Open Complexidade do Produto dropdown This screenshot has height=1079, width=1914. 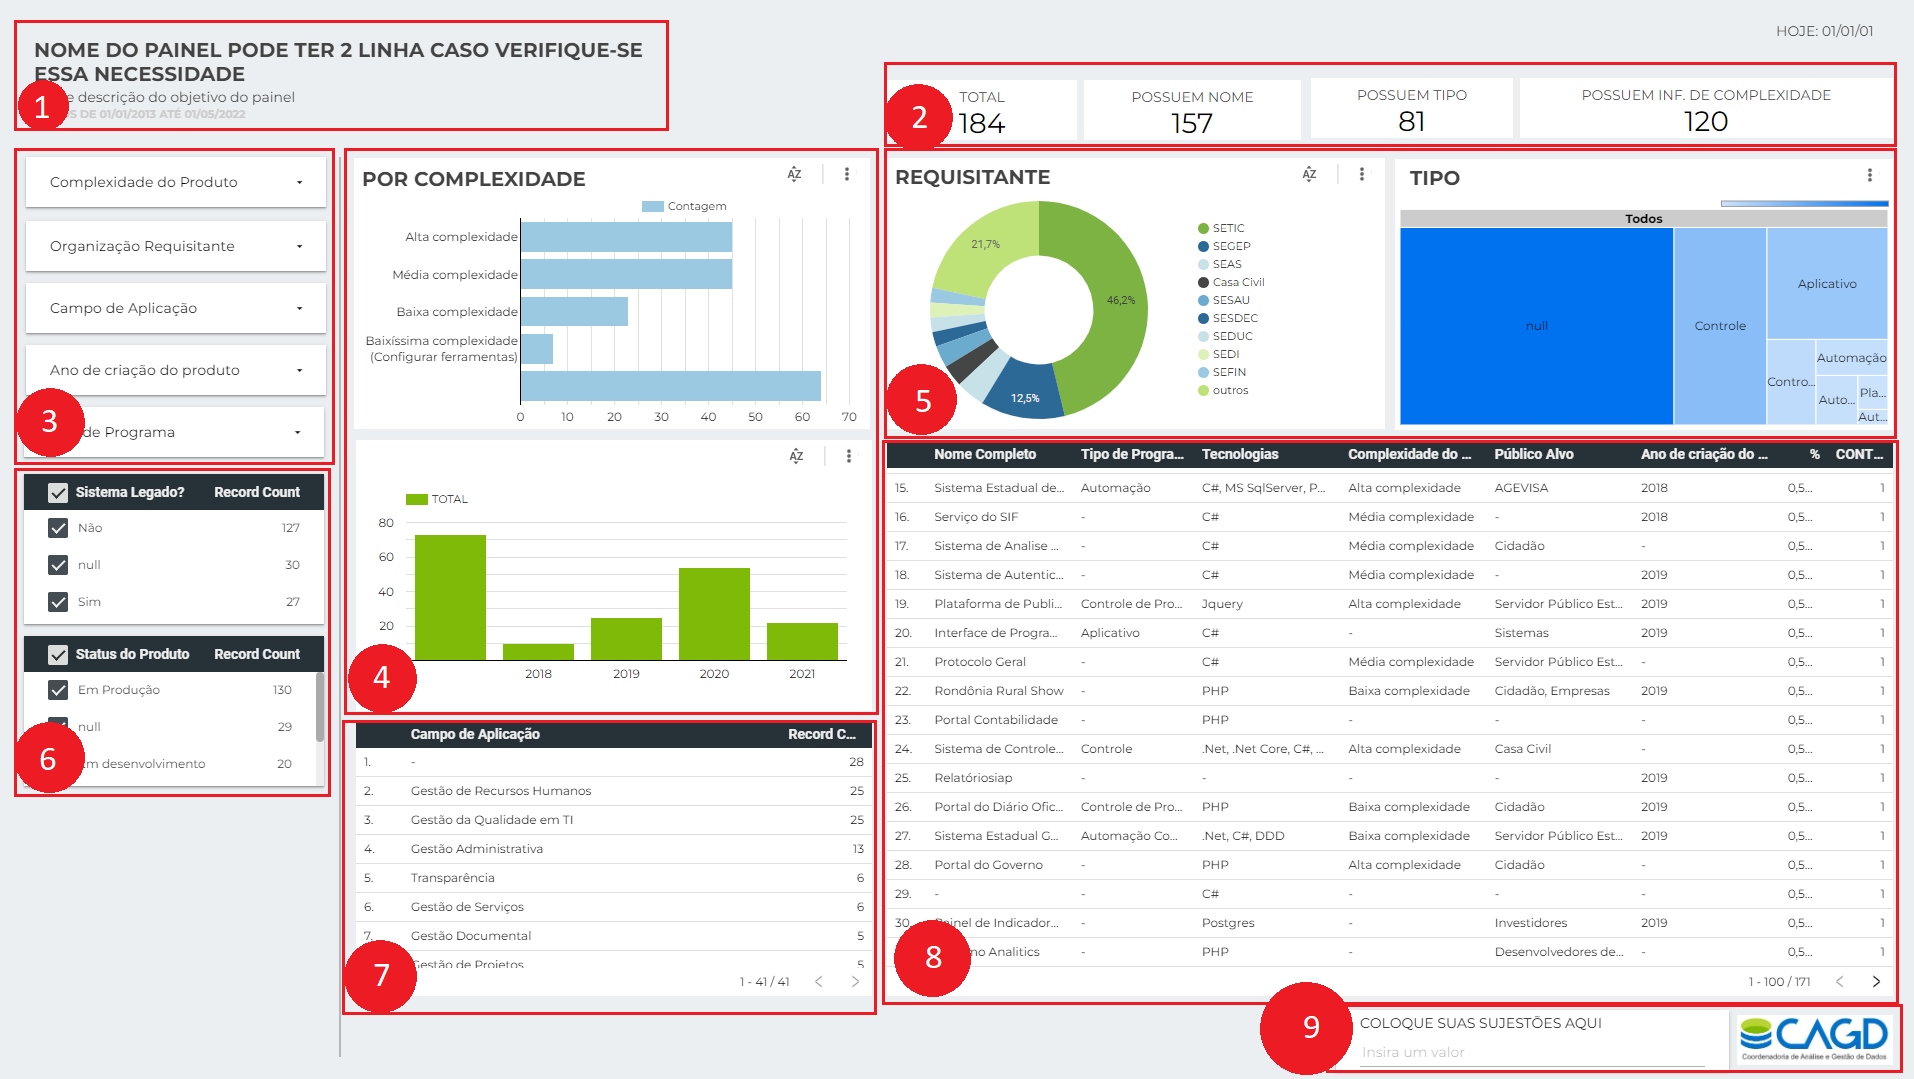[x=176, y=182]
